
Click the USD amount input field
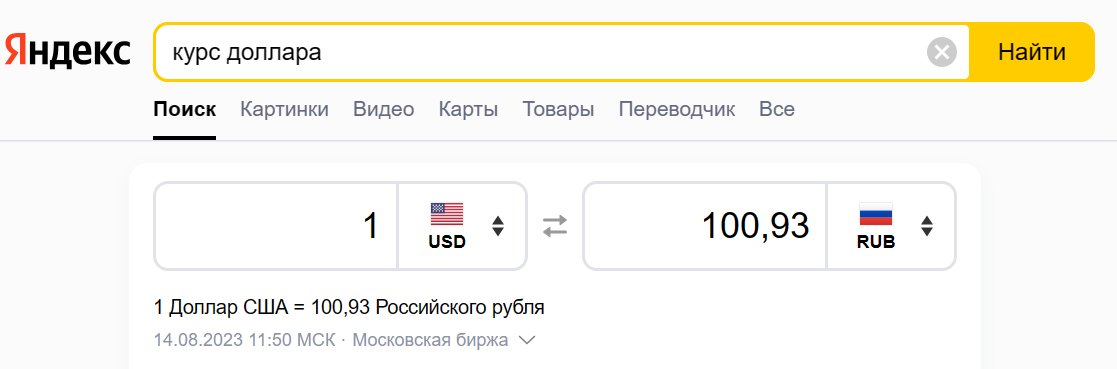coord(276,227)
